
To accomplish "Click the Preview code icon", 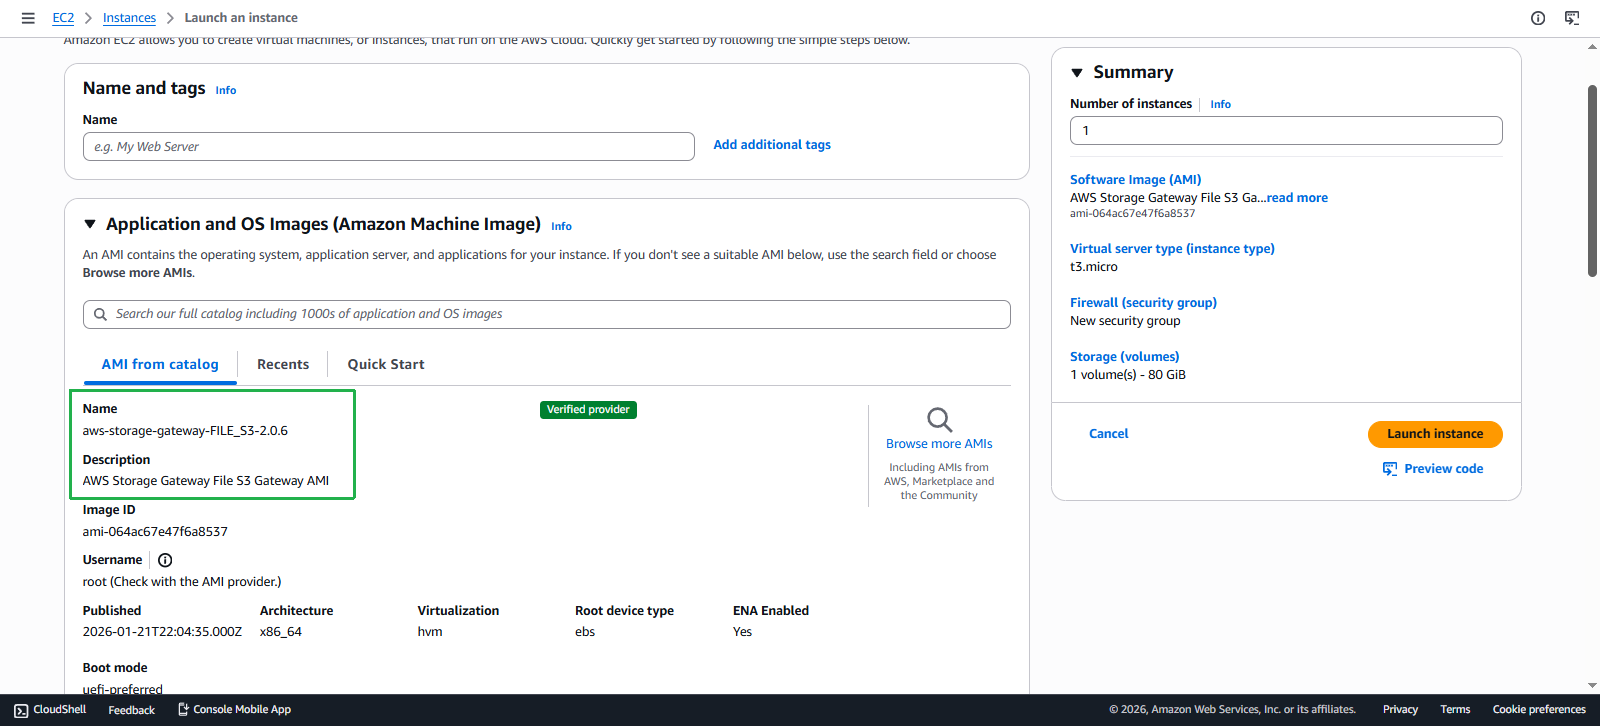I will coord(1390,469).
